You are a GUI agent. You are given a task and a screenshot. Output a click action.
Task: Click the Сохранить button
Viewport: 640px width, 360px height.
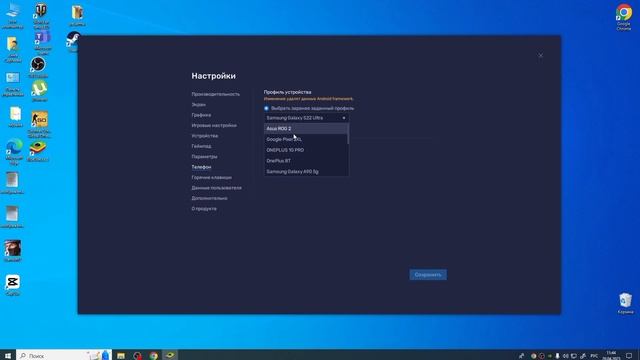(x=428, y=275)
